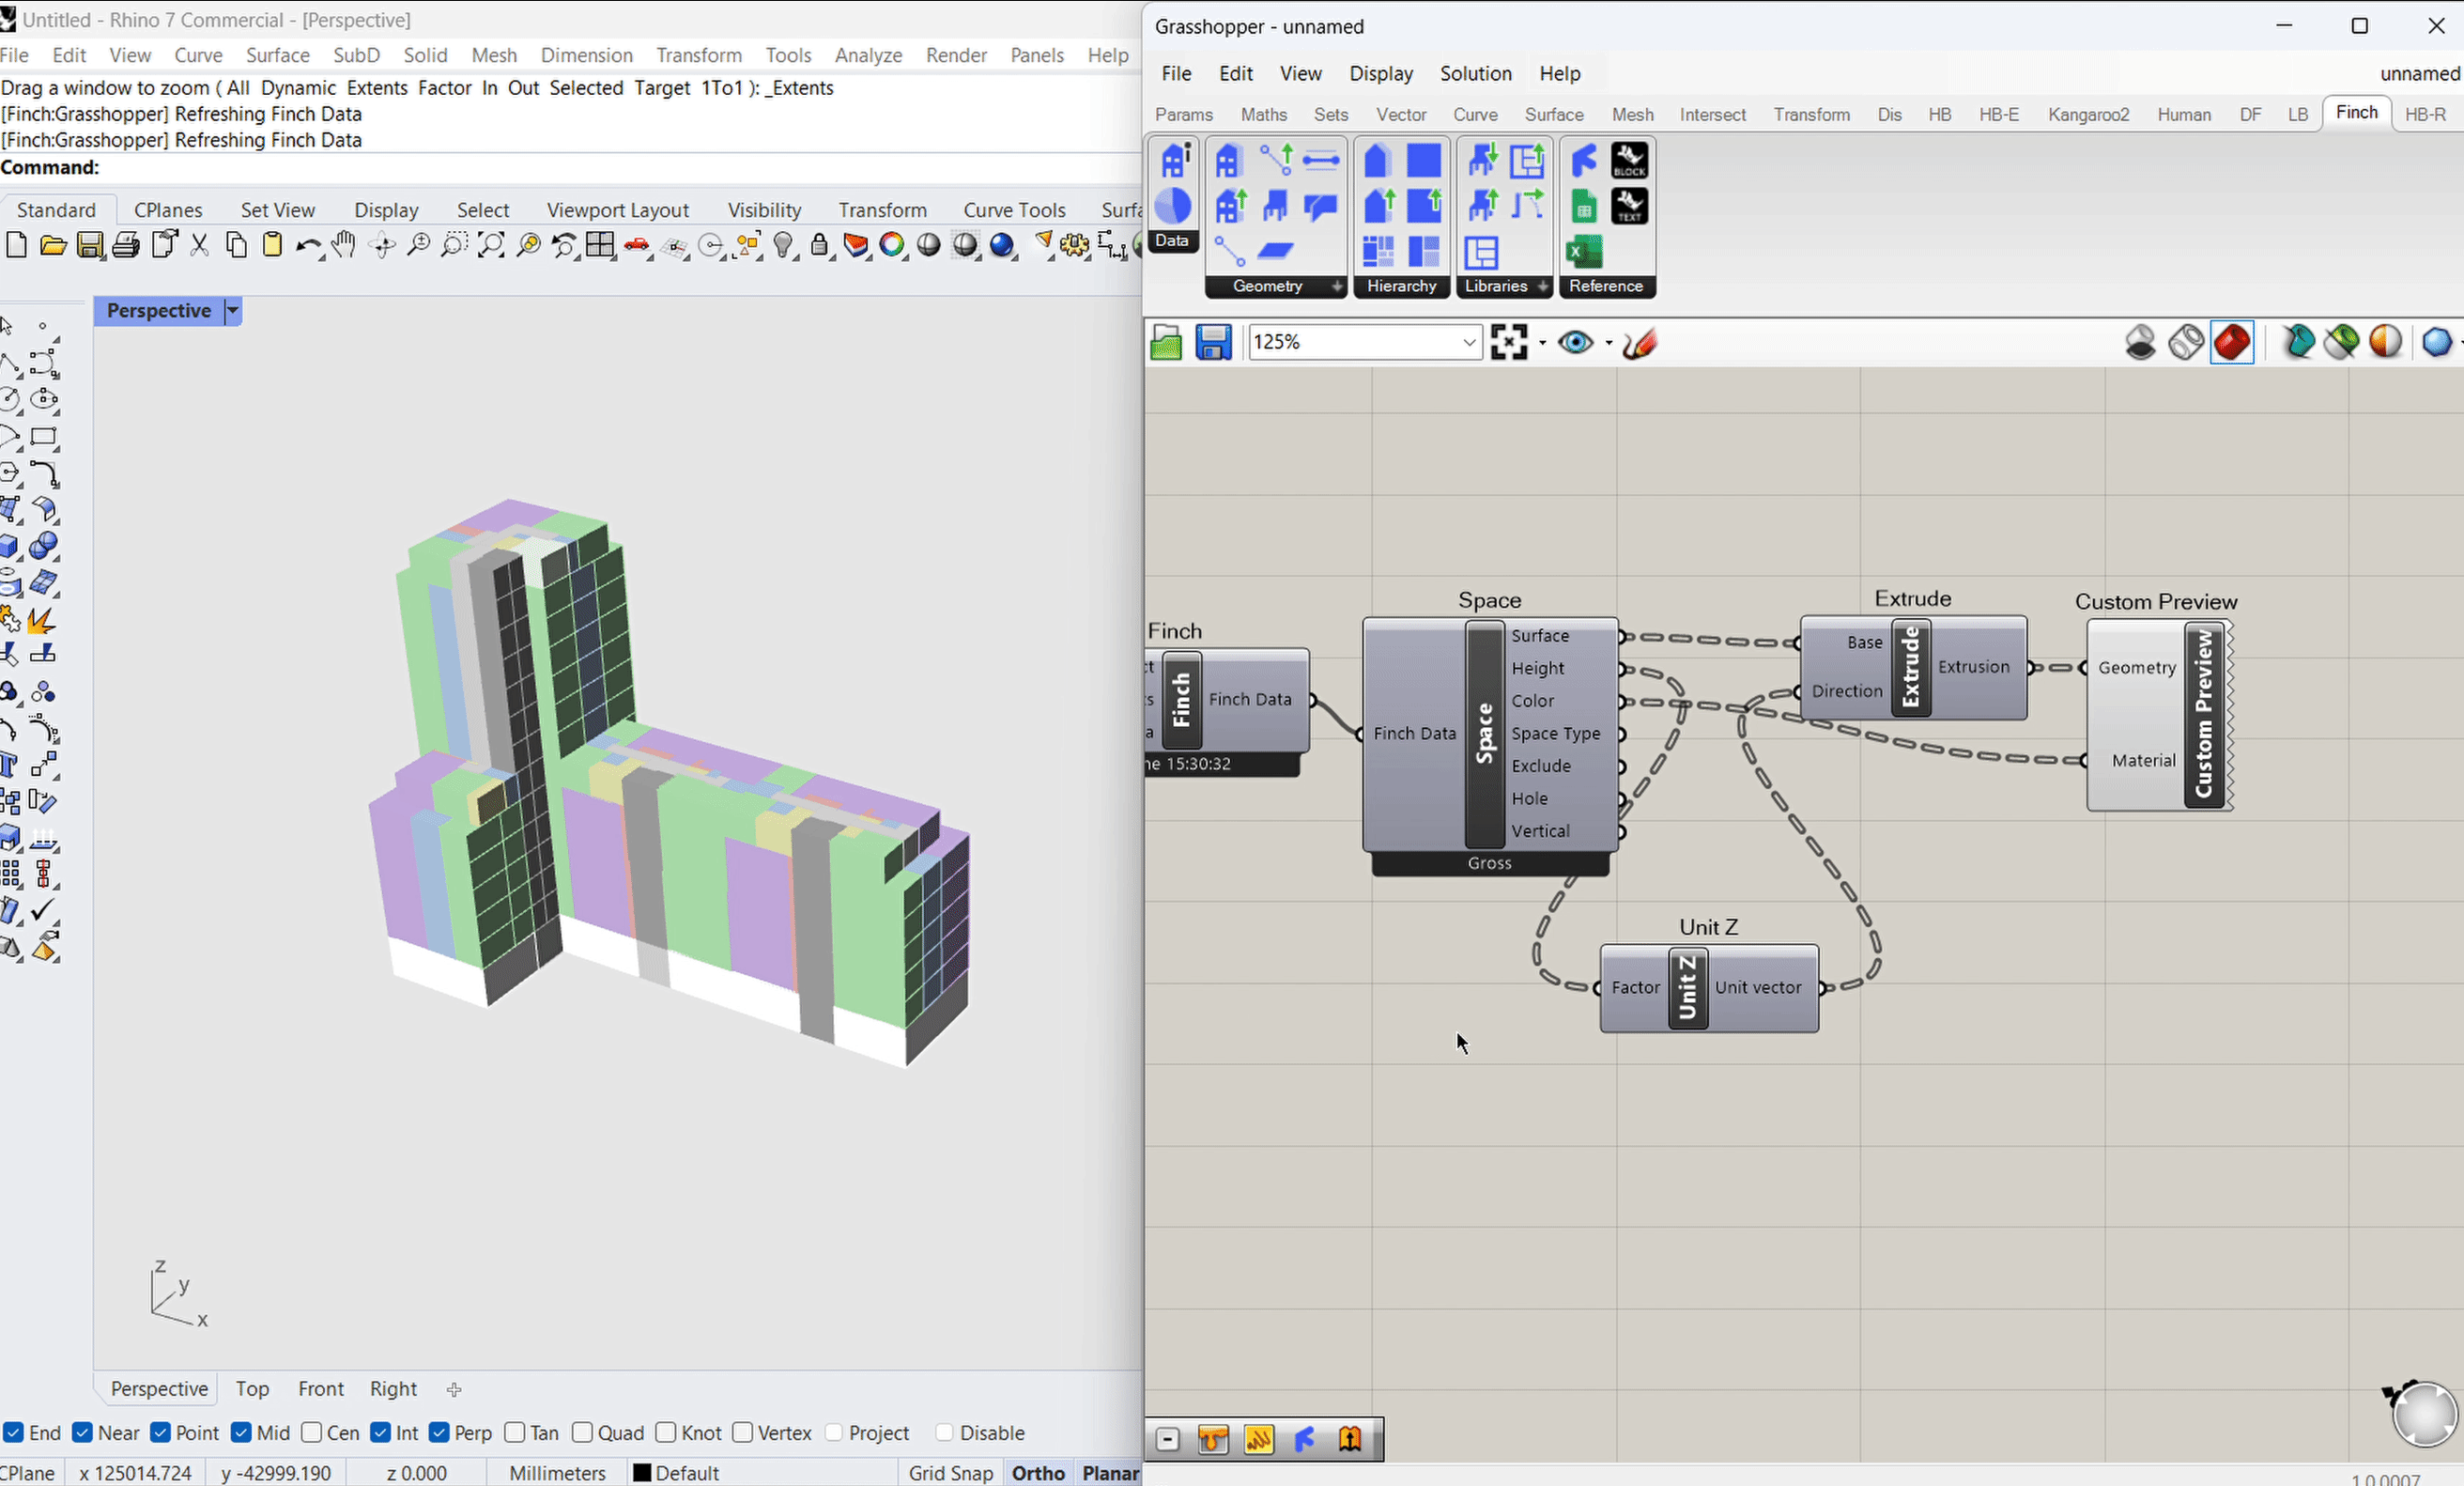
Task: Open the Perspective viewport dropdown arrow
Action: pyautogui.click(x=233, y=311)
